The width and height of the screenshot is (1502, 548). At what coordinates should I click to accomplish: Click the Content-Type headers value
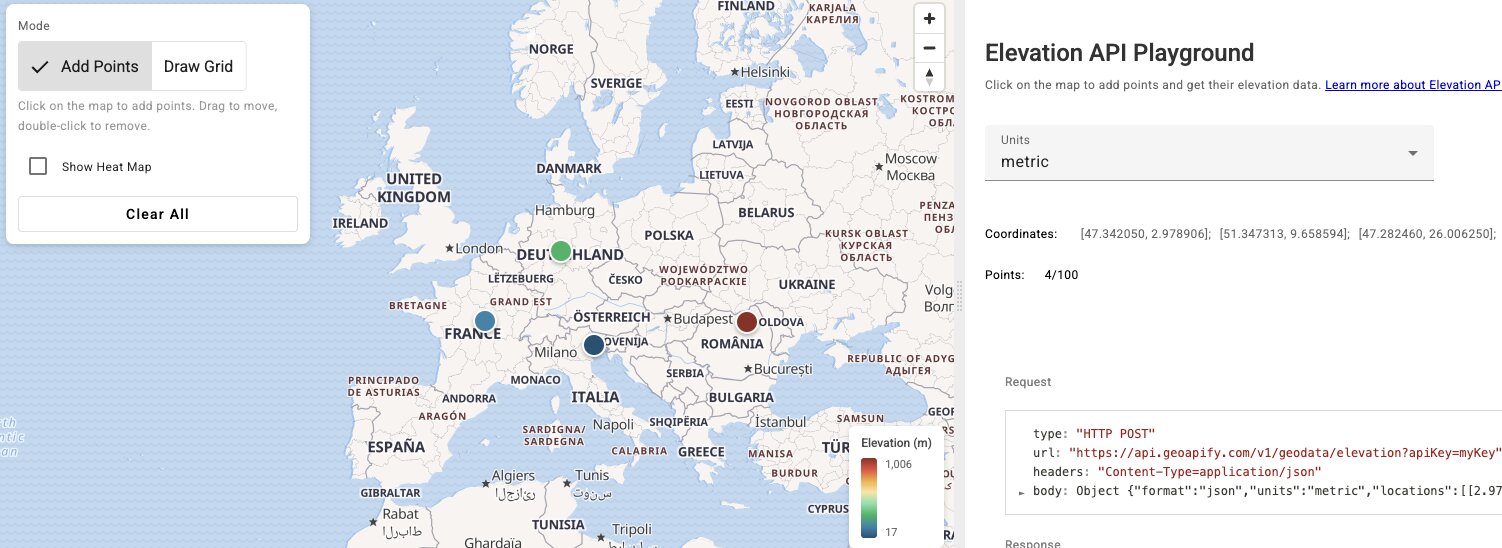coord(1210,472)
